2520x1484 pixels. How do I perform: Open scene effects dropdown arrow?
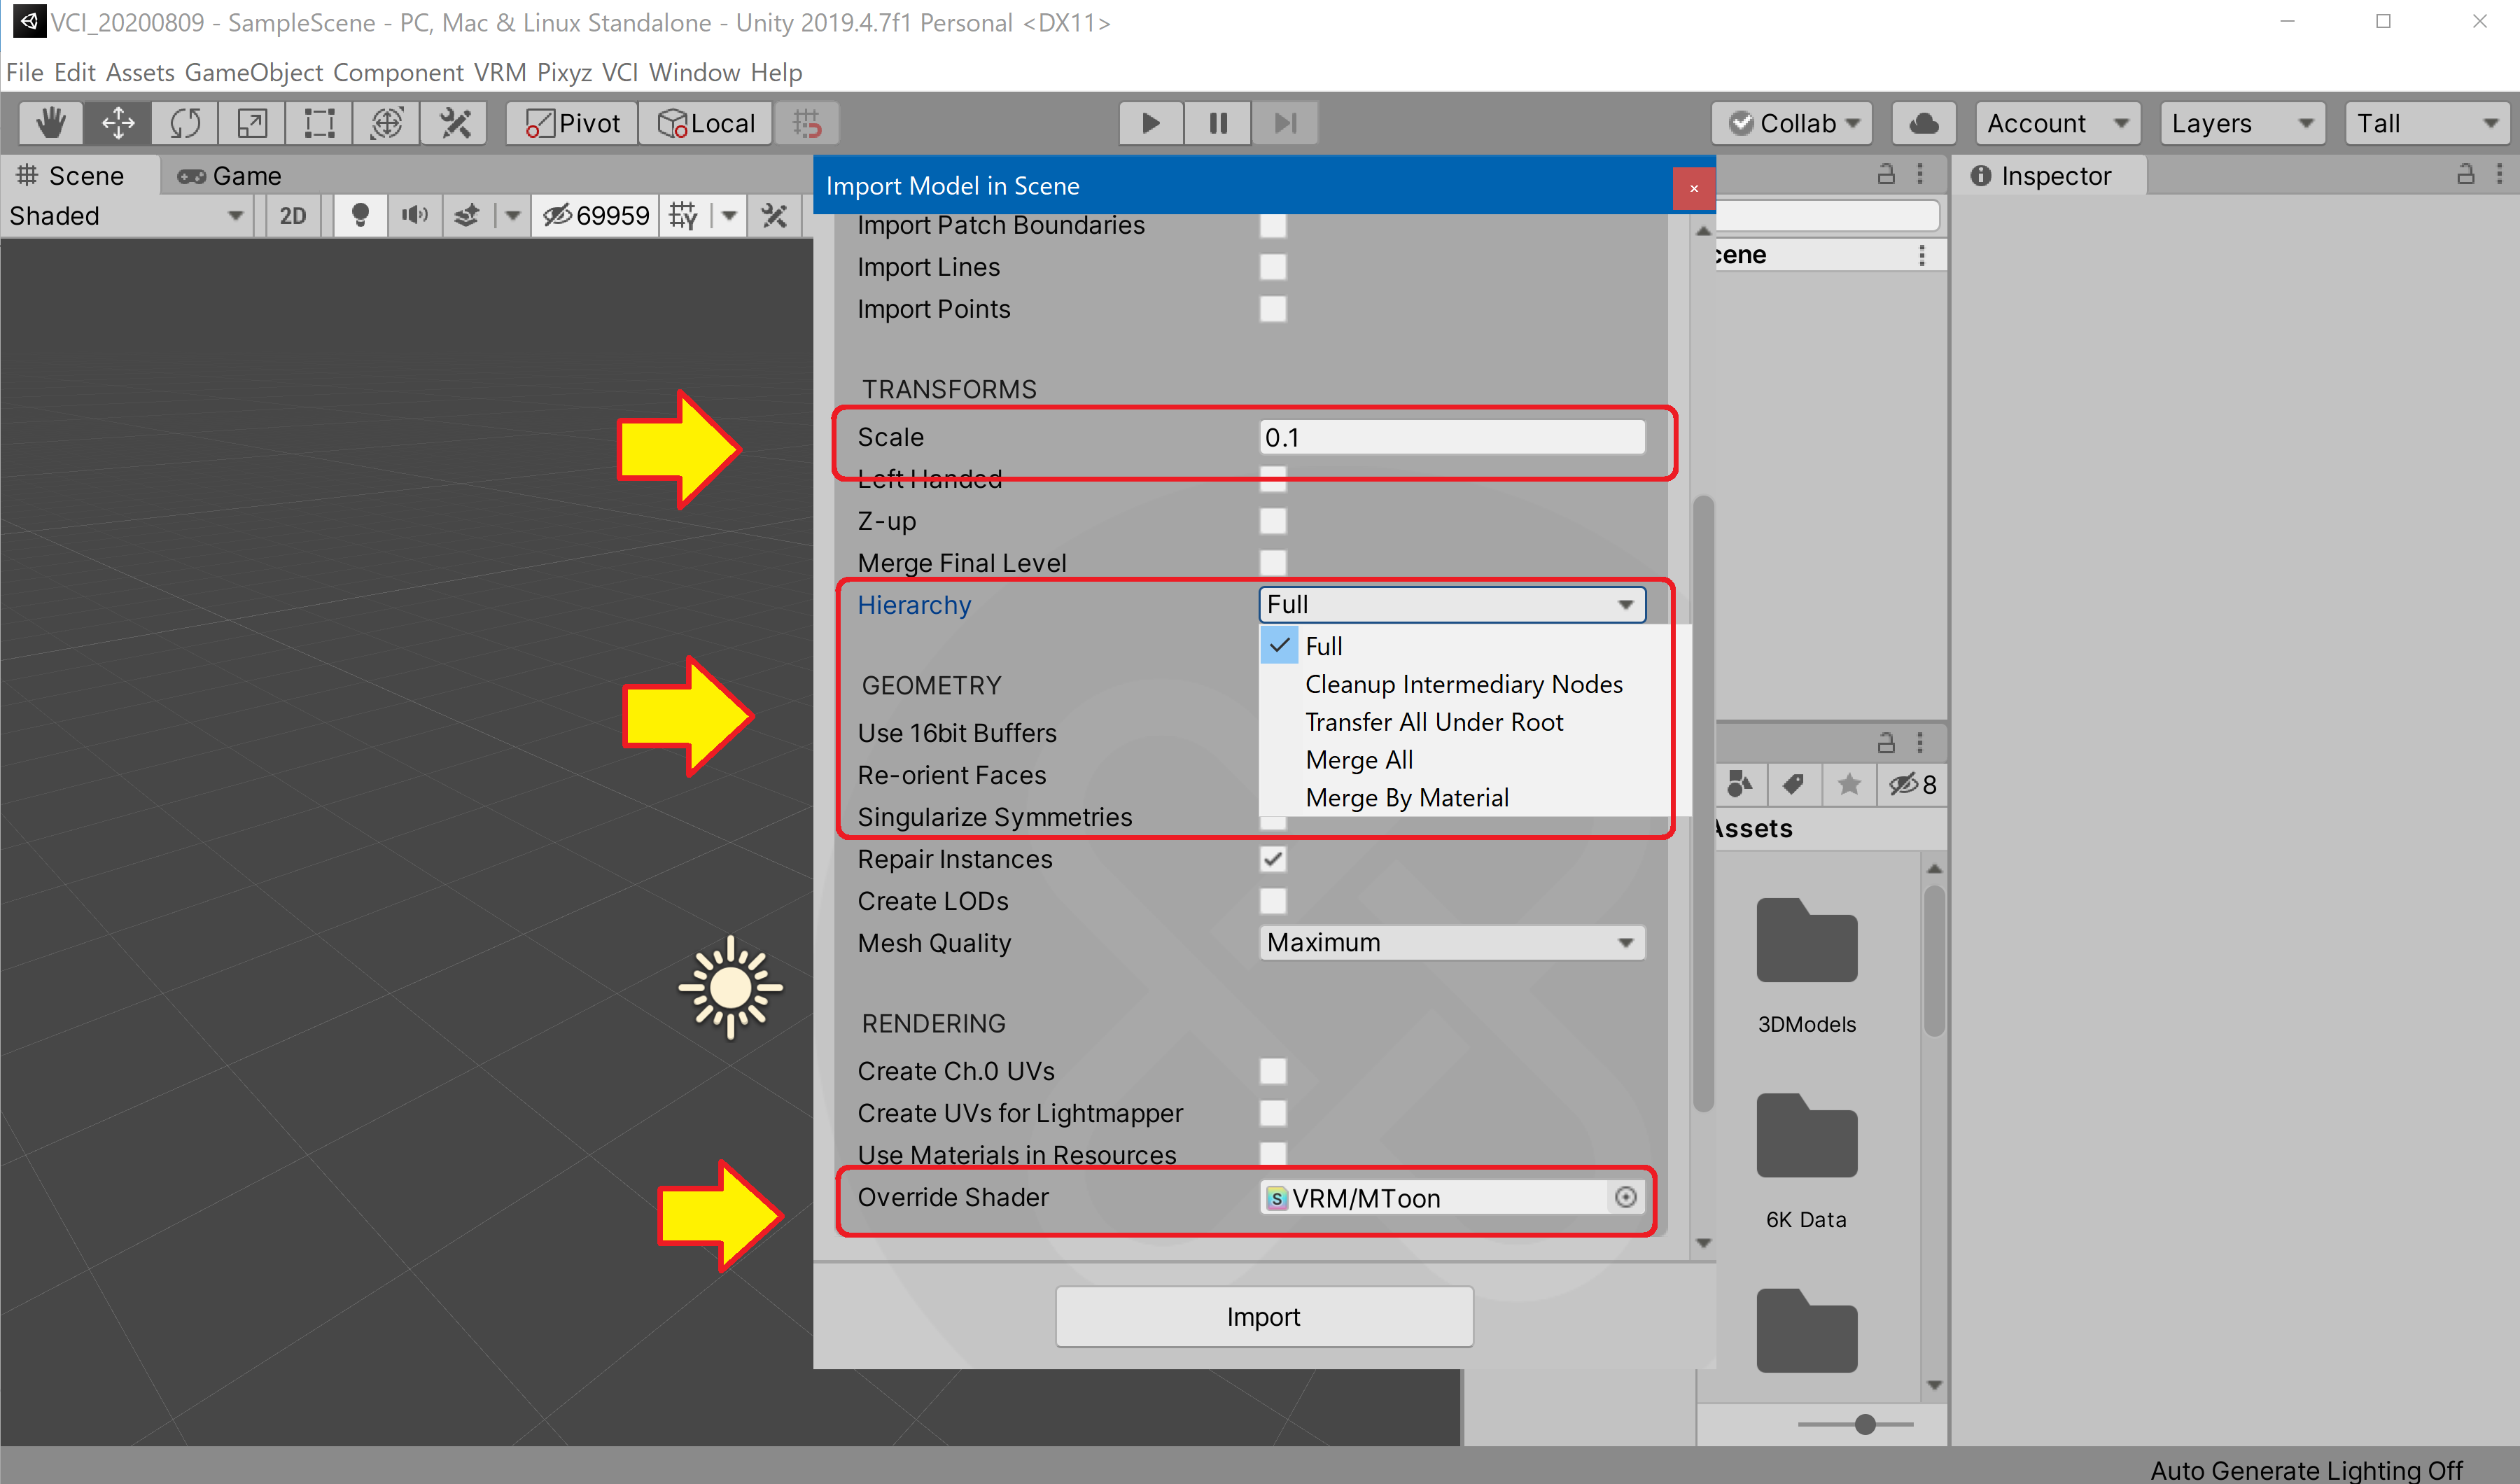(x=512, y=215)
